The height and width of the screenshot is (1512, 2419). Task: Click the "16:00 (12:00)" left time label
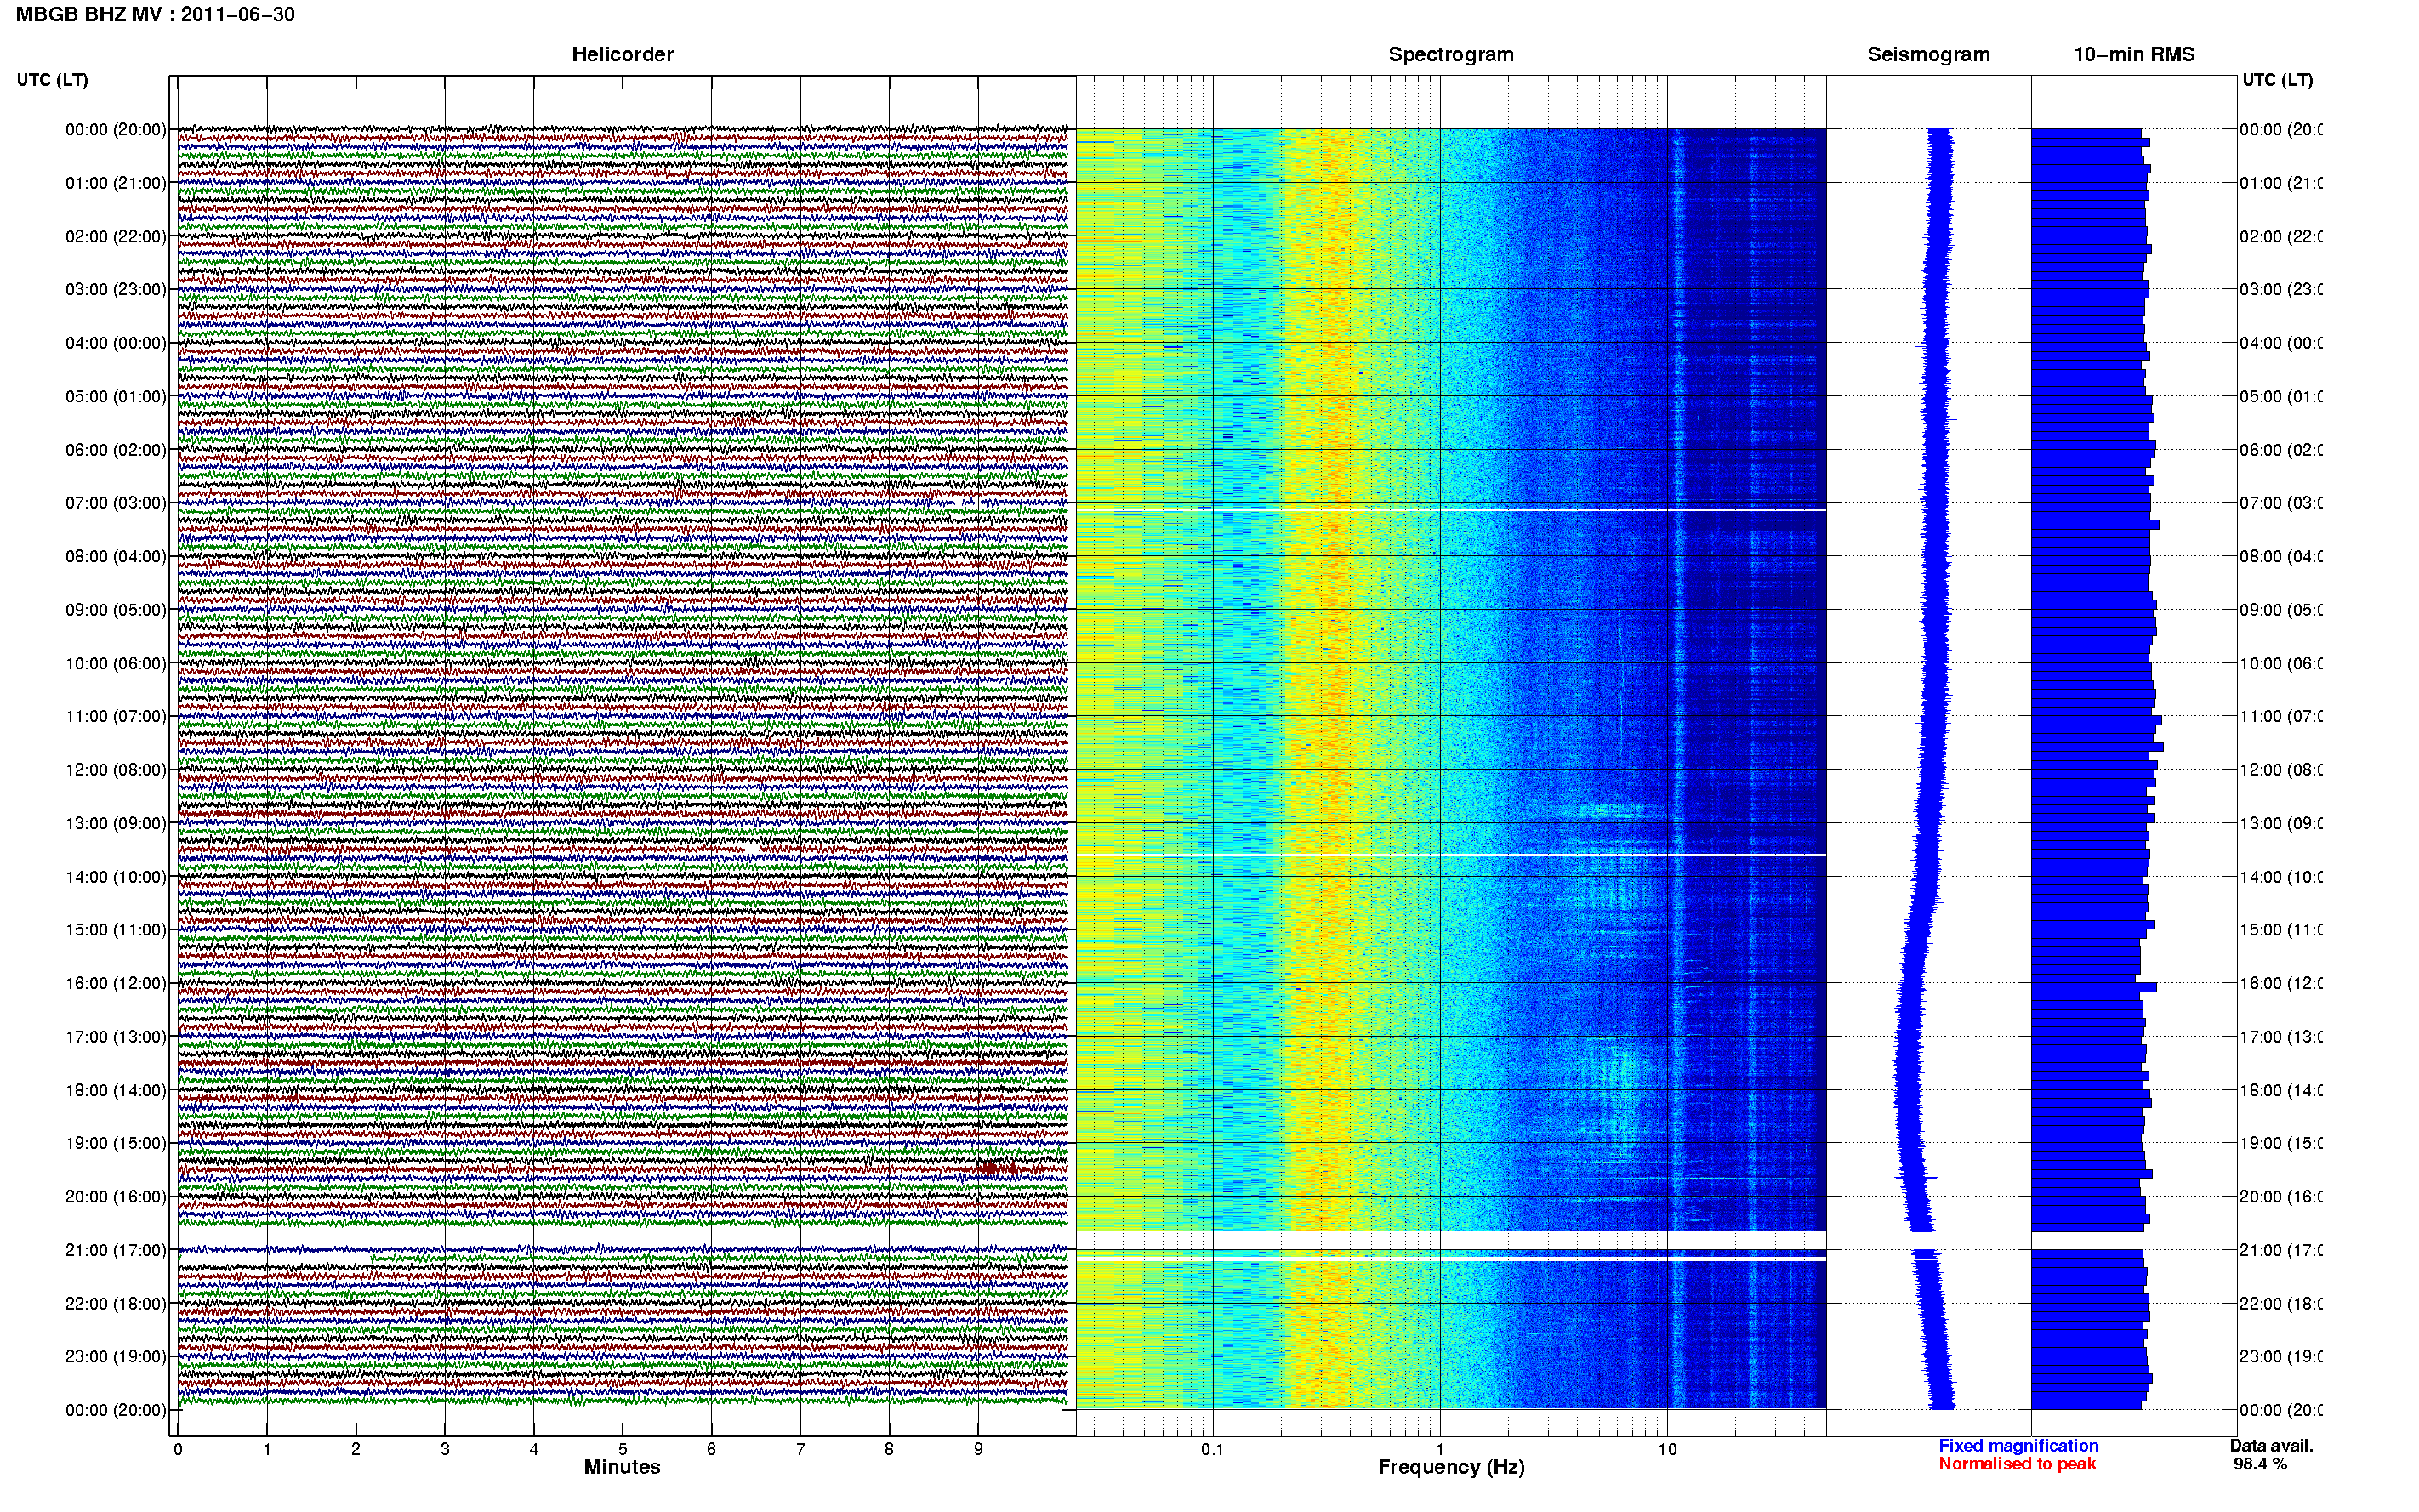pos(116,983)
